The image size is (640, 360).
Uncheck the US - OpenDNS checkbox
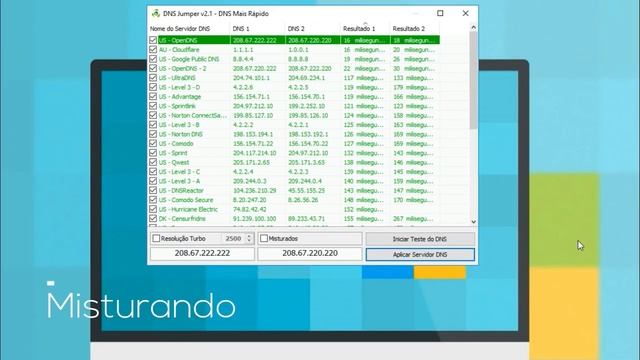(x=153, y=40)
